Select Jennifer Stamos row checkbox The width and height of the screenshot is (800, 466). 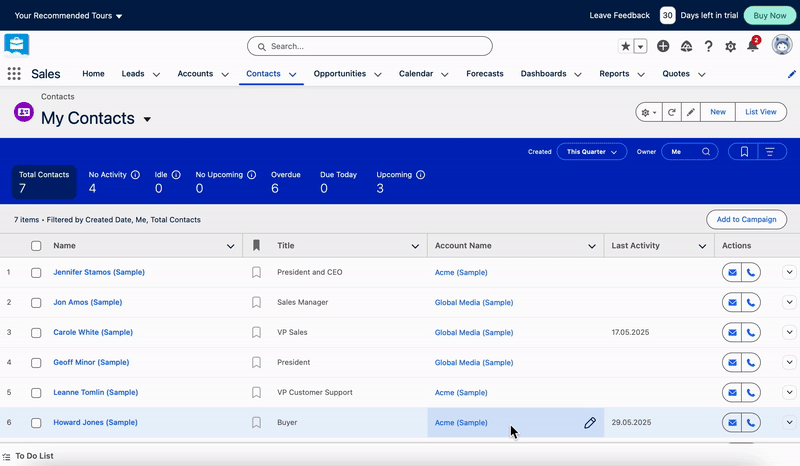point(36,273)
